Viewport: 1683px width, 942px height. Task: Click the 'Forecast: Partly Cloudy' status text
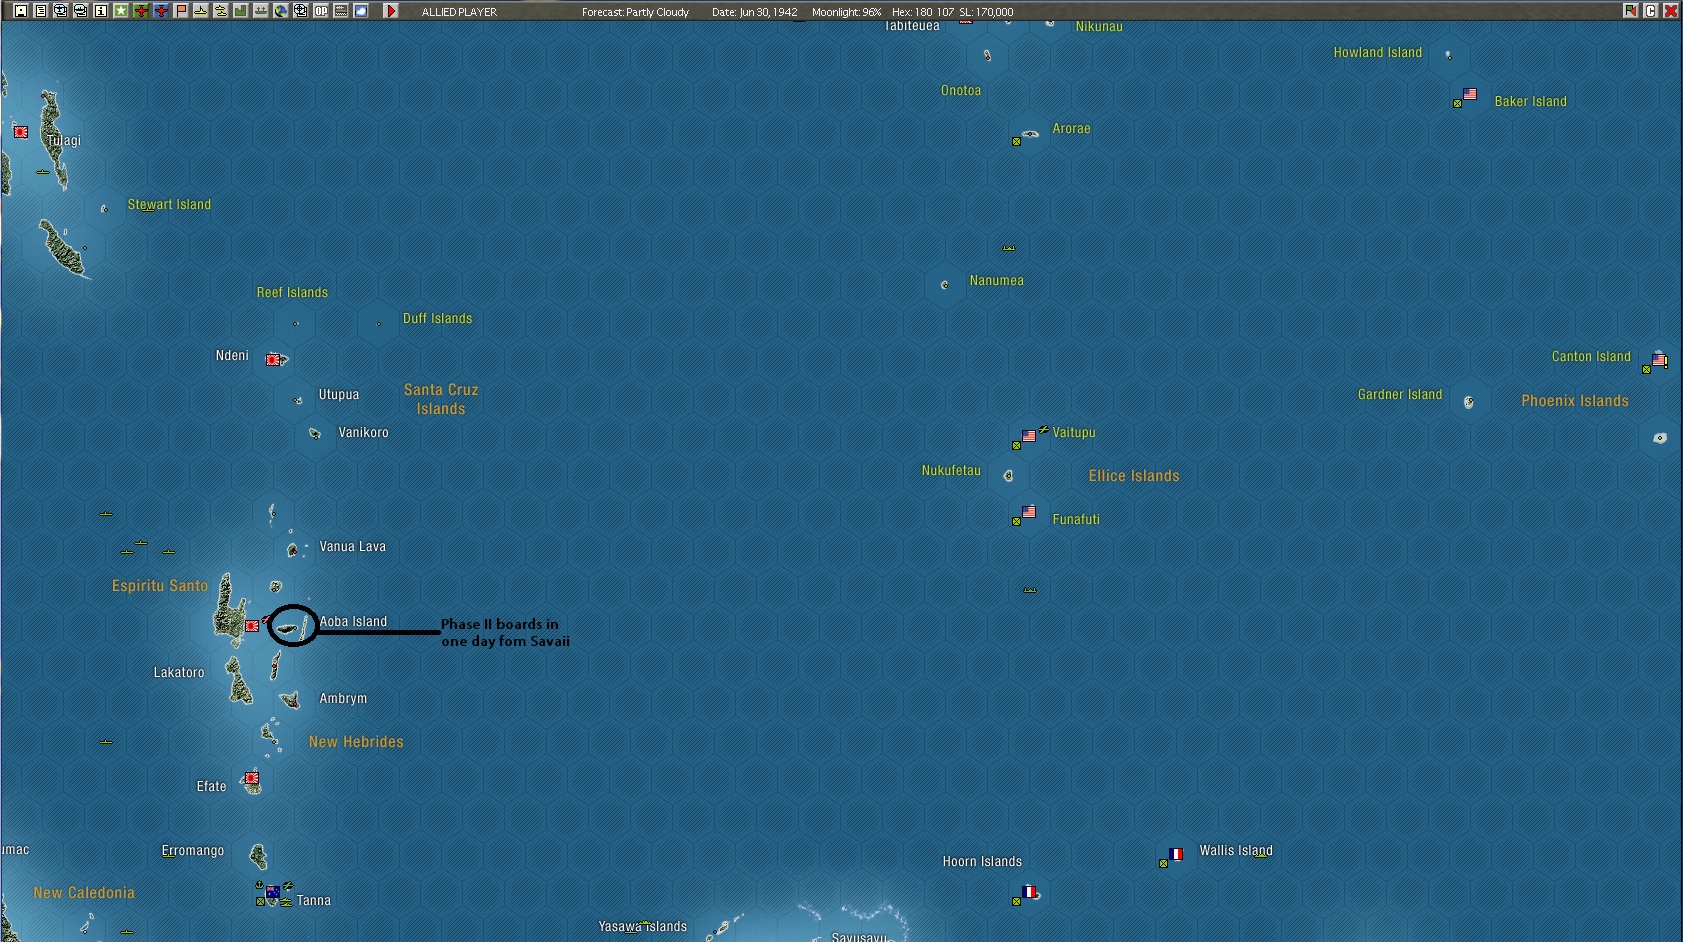click(x=635, y=12)
